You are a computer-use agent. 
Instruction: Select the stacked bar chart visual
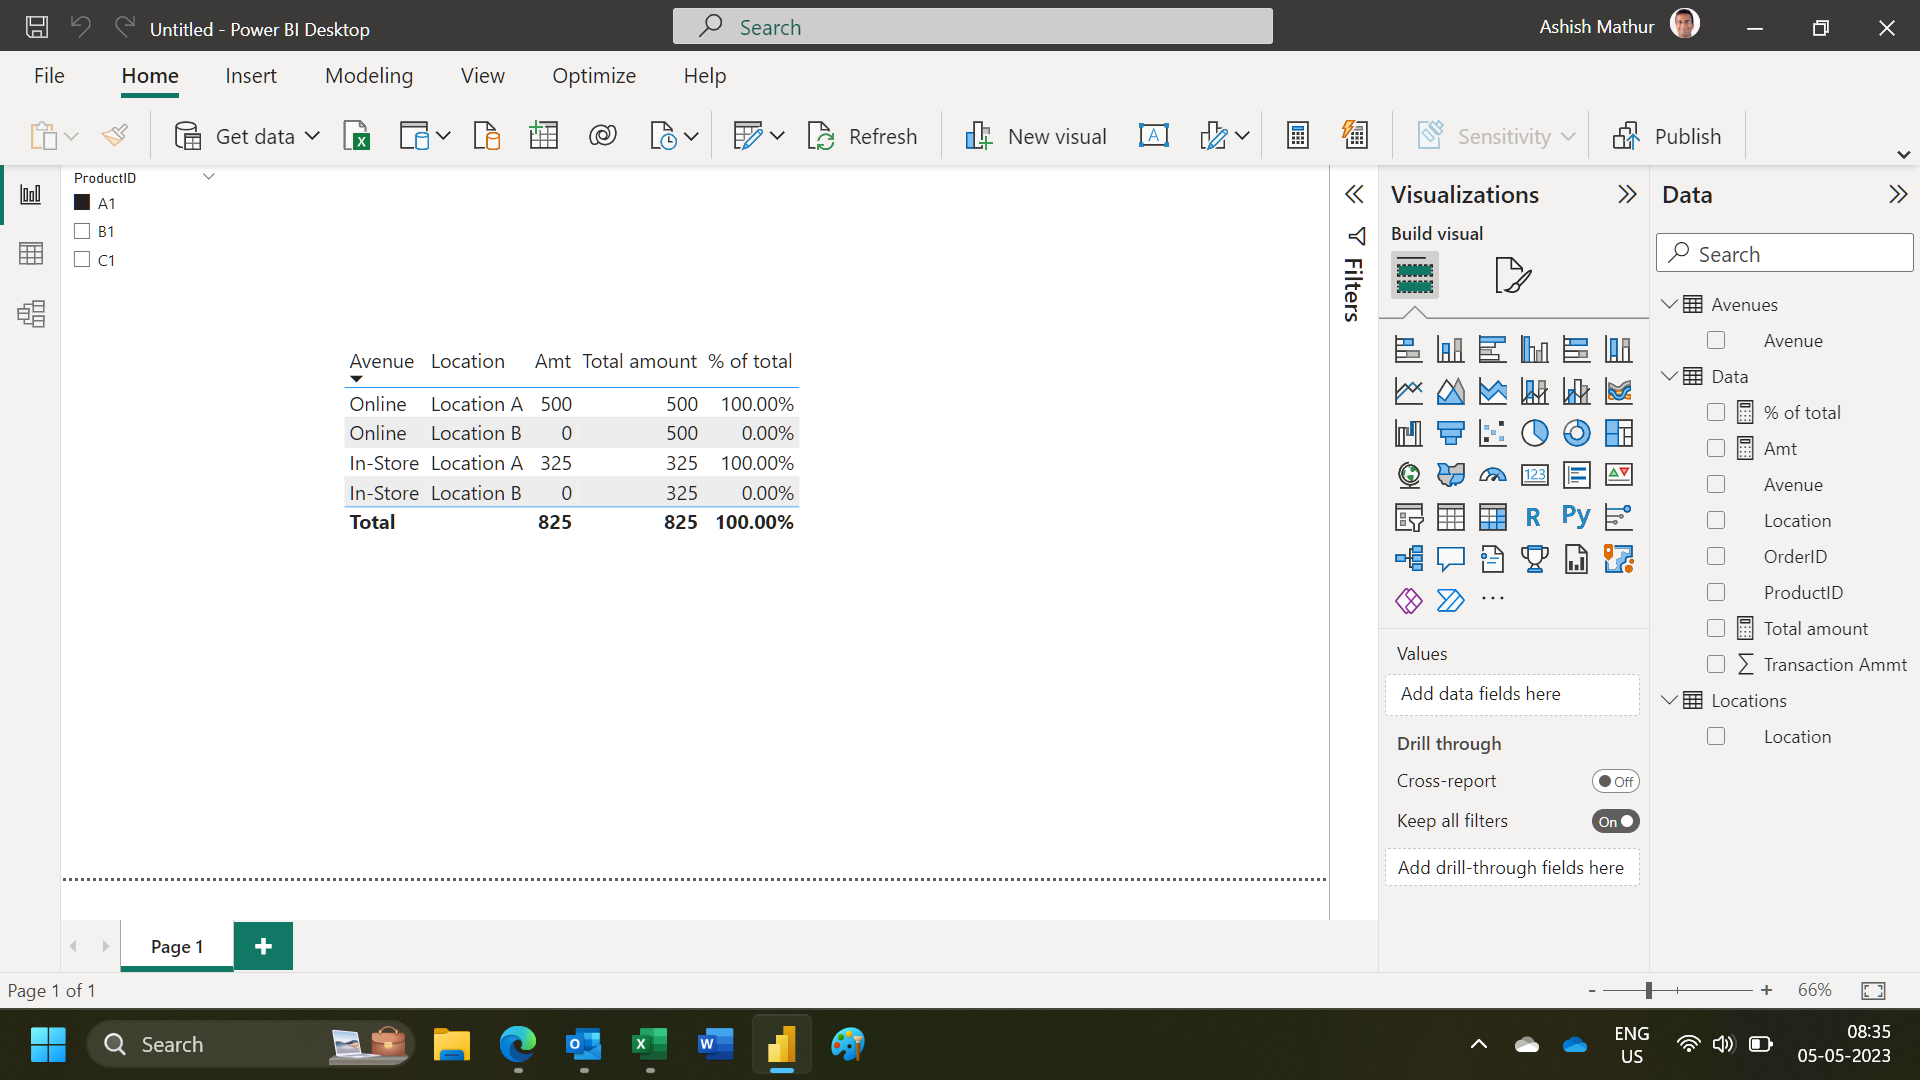pos(1408,349)
